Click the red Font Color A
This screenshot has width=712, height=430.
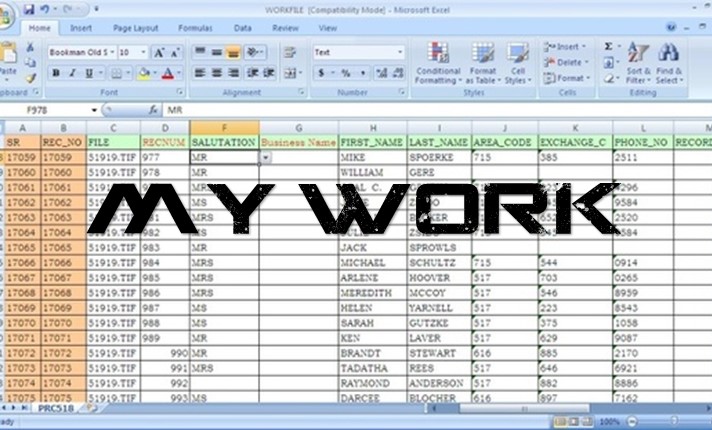[168, 73]
